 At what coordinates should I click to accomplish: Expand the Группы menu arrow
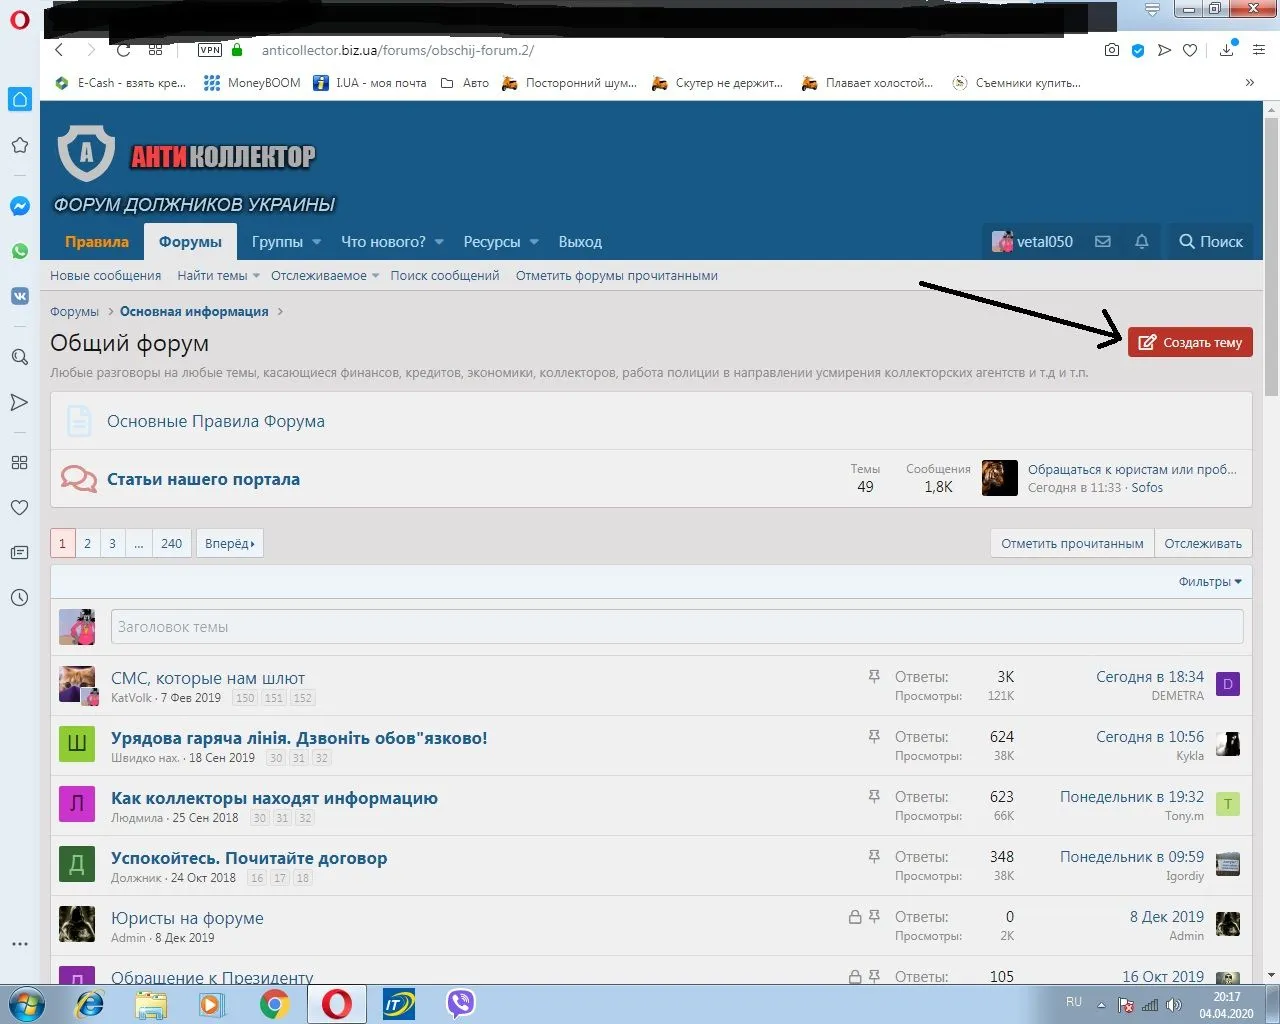(x=316, y=242)
